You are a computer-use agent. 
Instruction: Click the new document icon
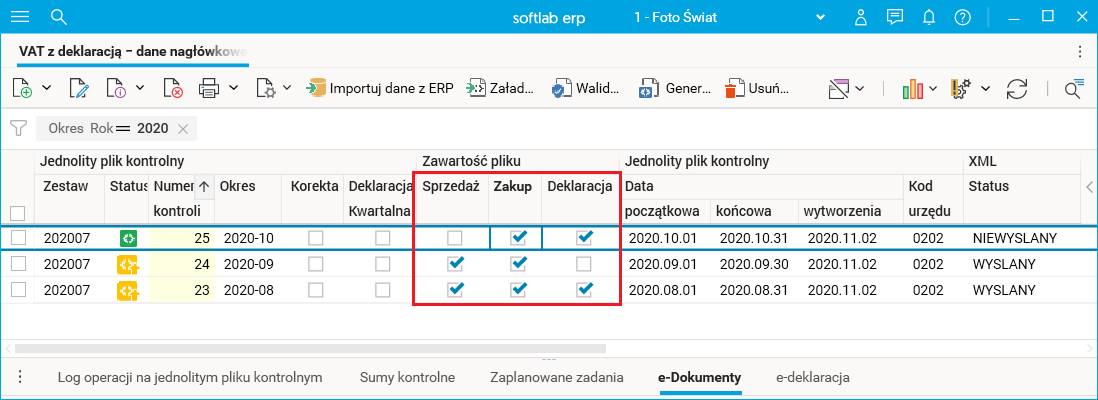[x=22, y=88]
